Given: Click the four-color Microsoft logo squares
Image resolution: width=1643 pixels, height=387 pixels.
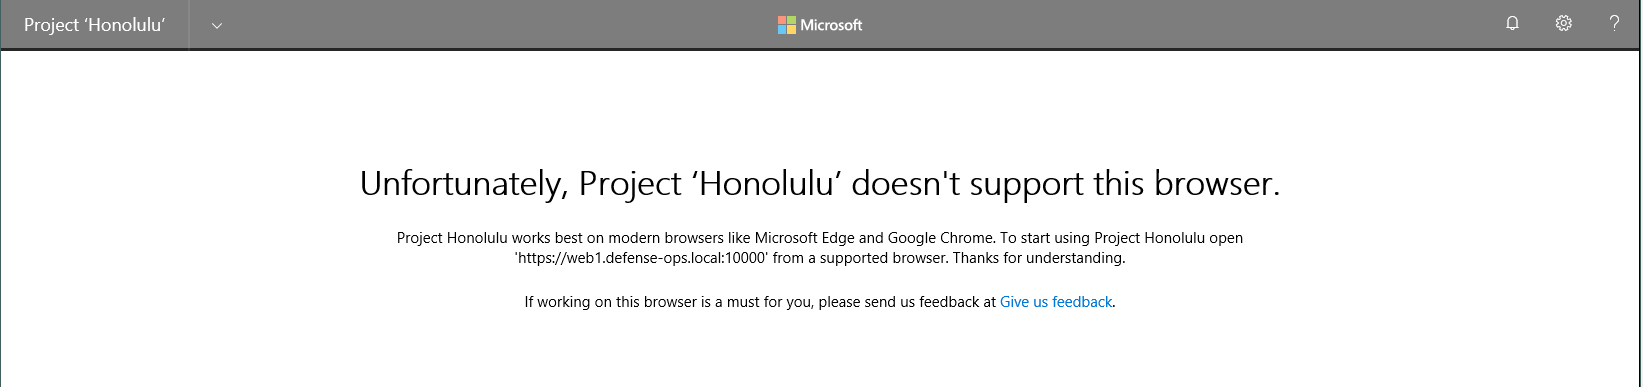Looking at the screenshot, I should 787,25.
